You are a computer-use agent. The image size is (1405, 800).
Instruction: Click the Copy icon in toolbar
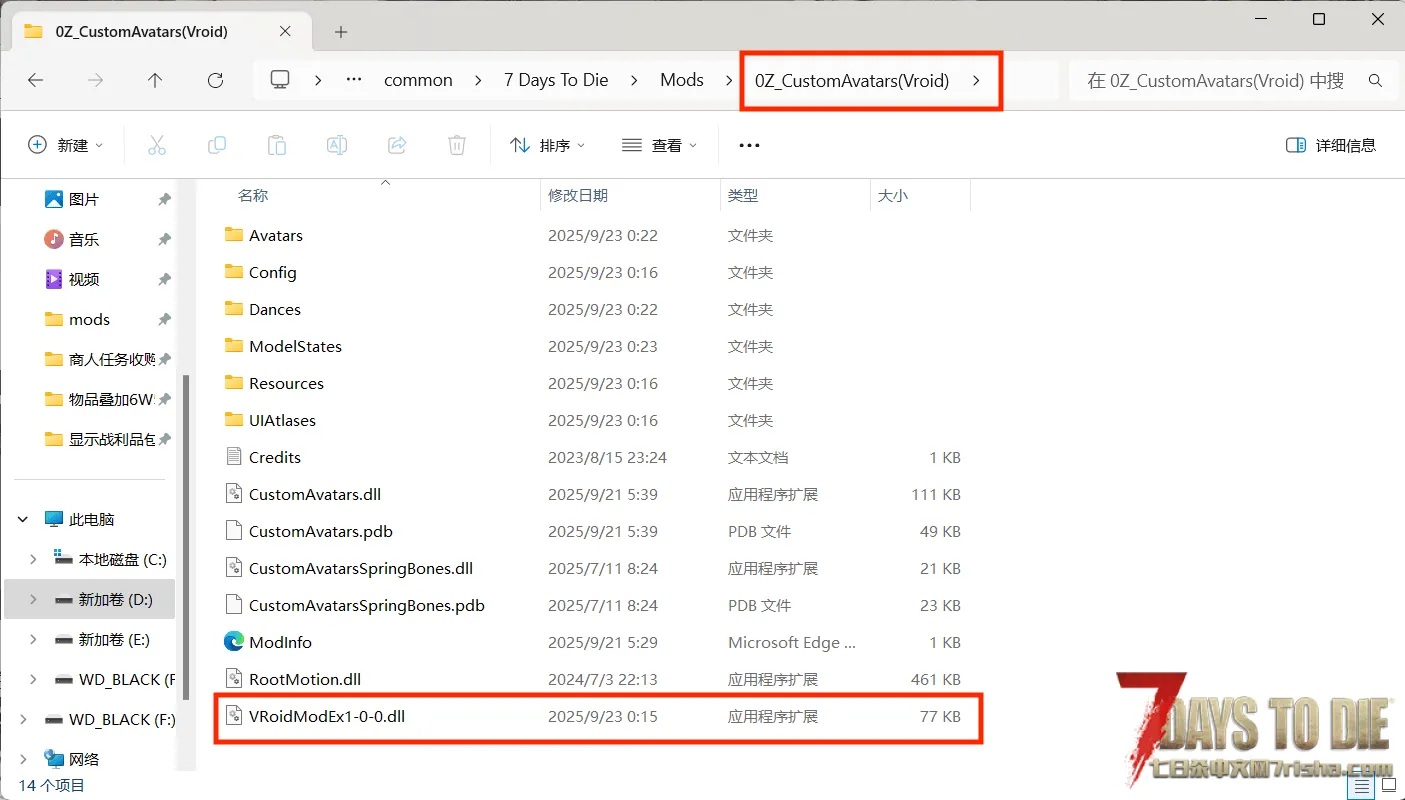pos(217,145)
